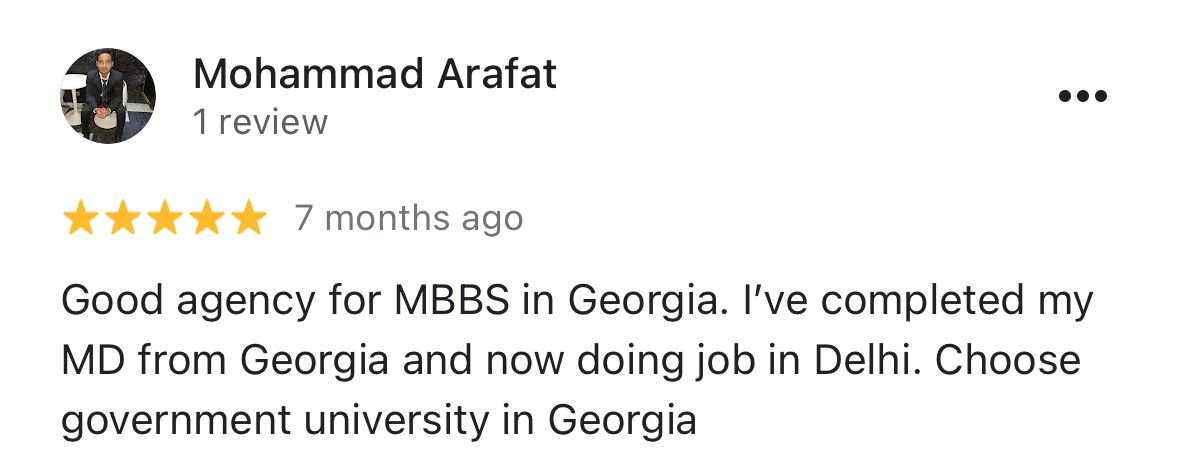Click Mohammad Arafat's profile picture

[108, 96]
